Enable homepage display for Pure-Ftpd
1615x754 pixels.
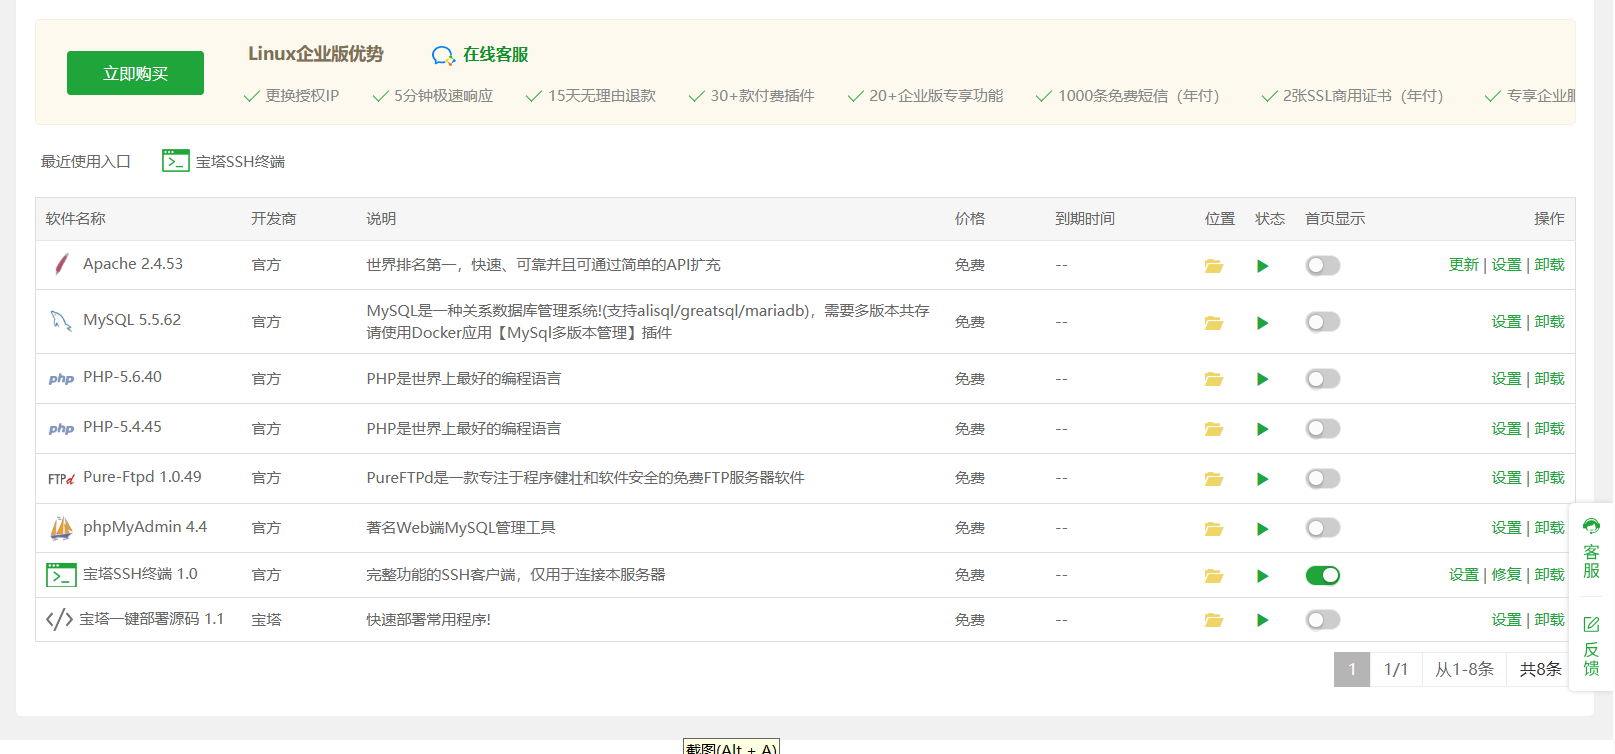point(1322,479)
